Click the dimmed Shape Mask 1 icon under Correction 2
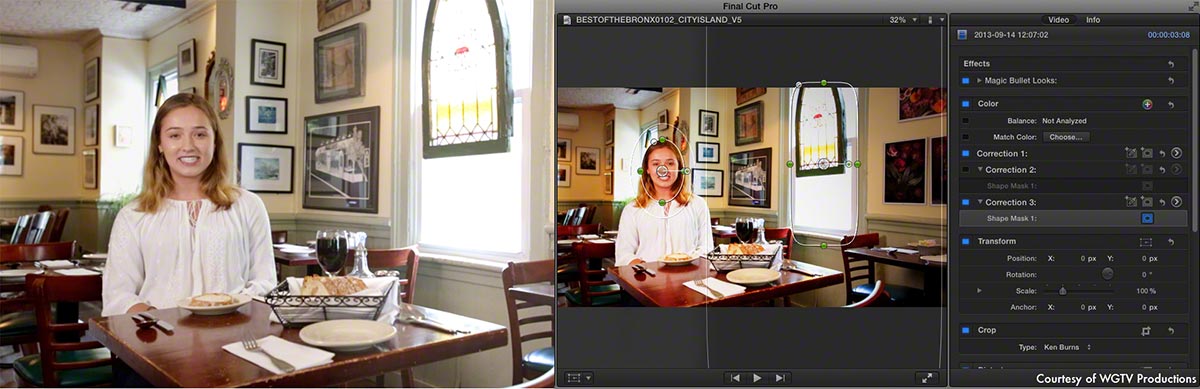Viewport: 1200px width, 389px height. click(1147, 186)
